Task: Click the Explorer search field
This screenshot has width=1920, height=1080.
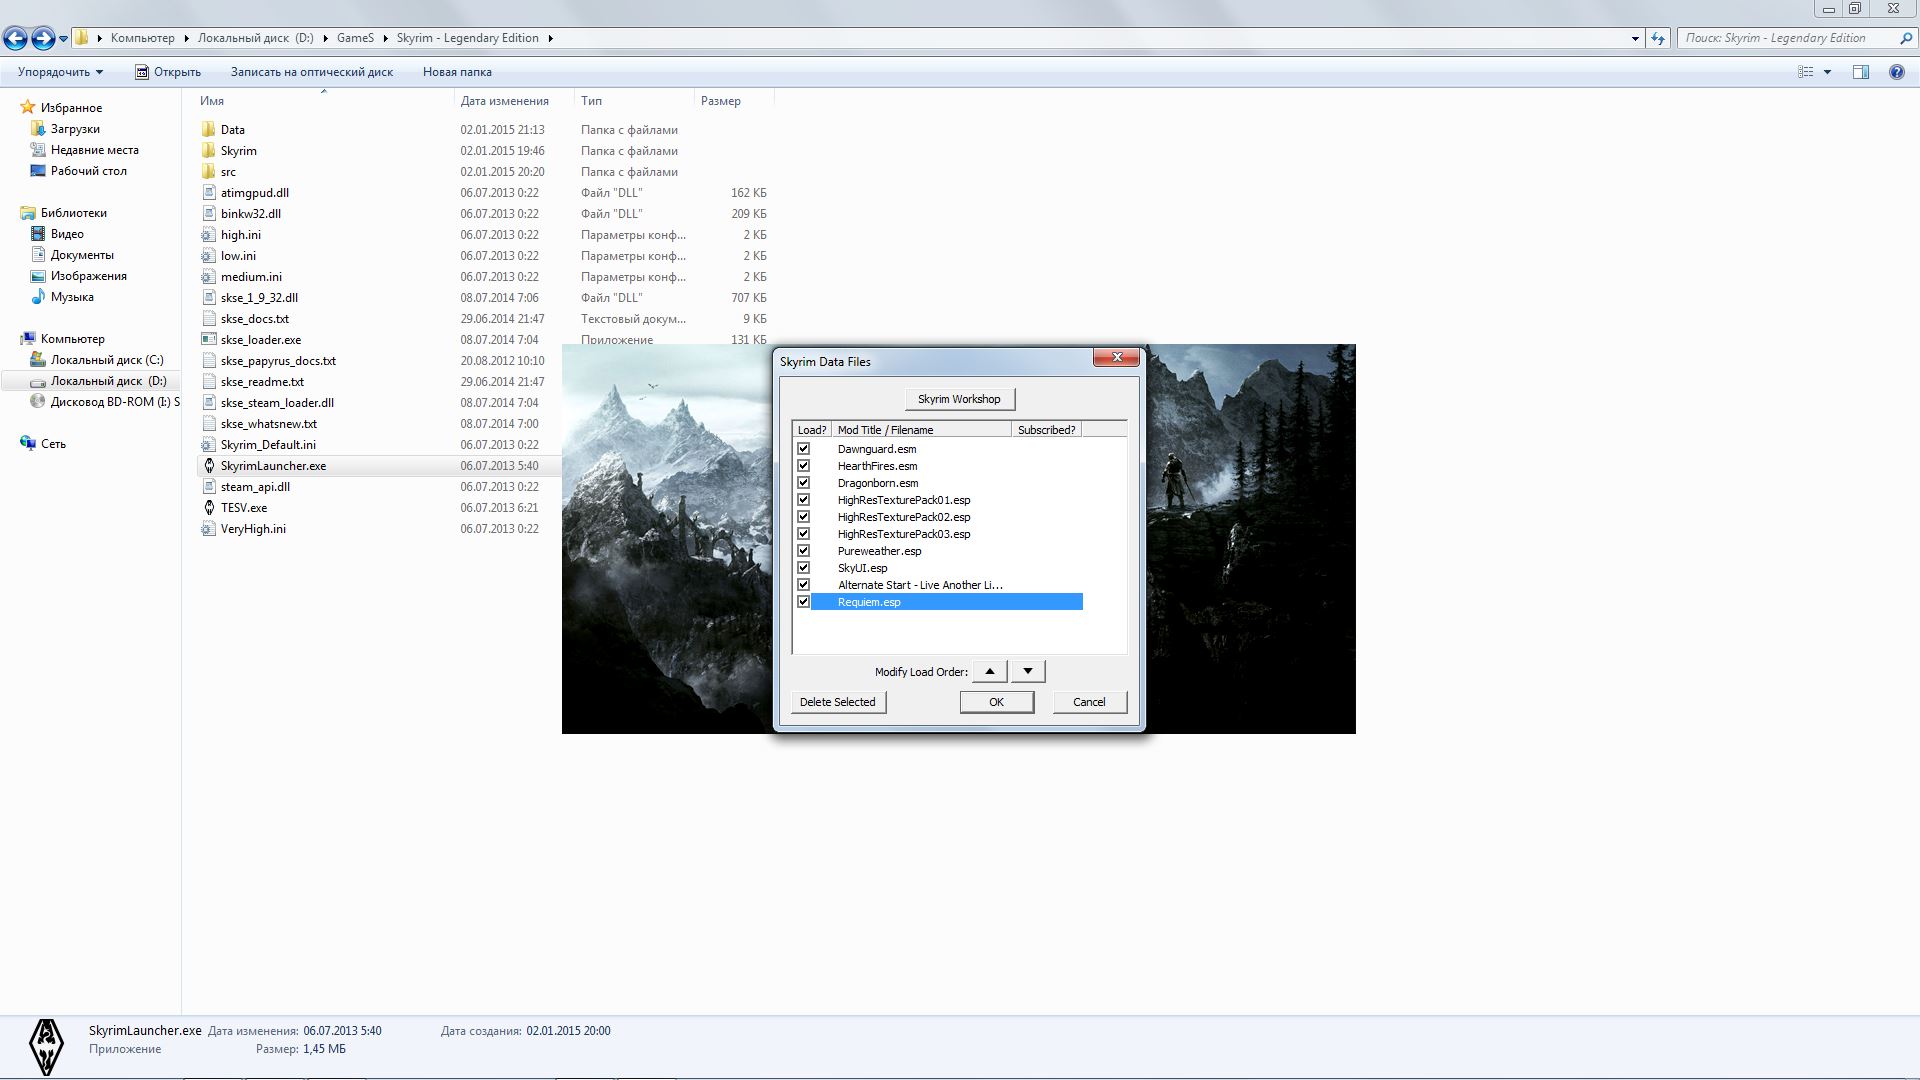Action: pos(1787,38)
